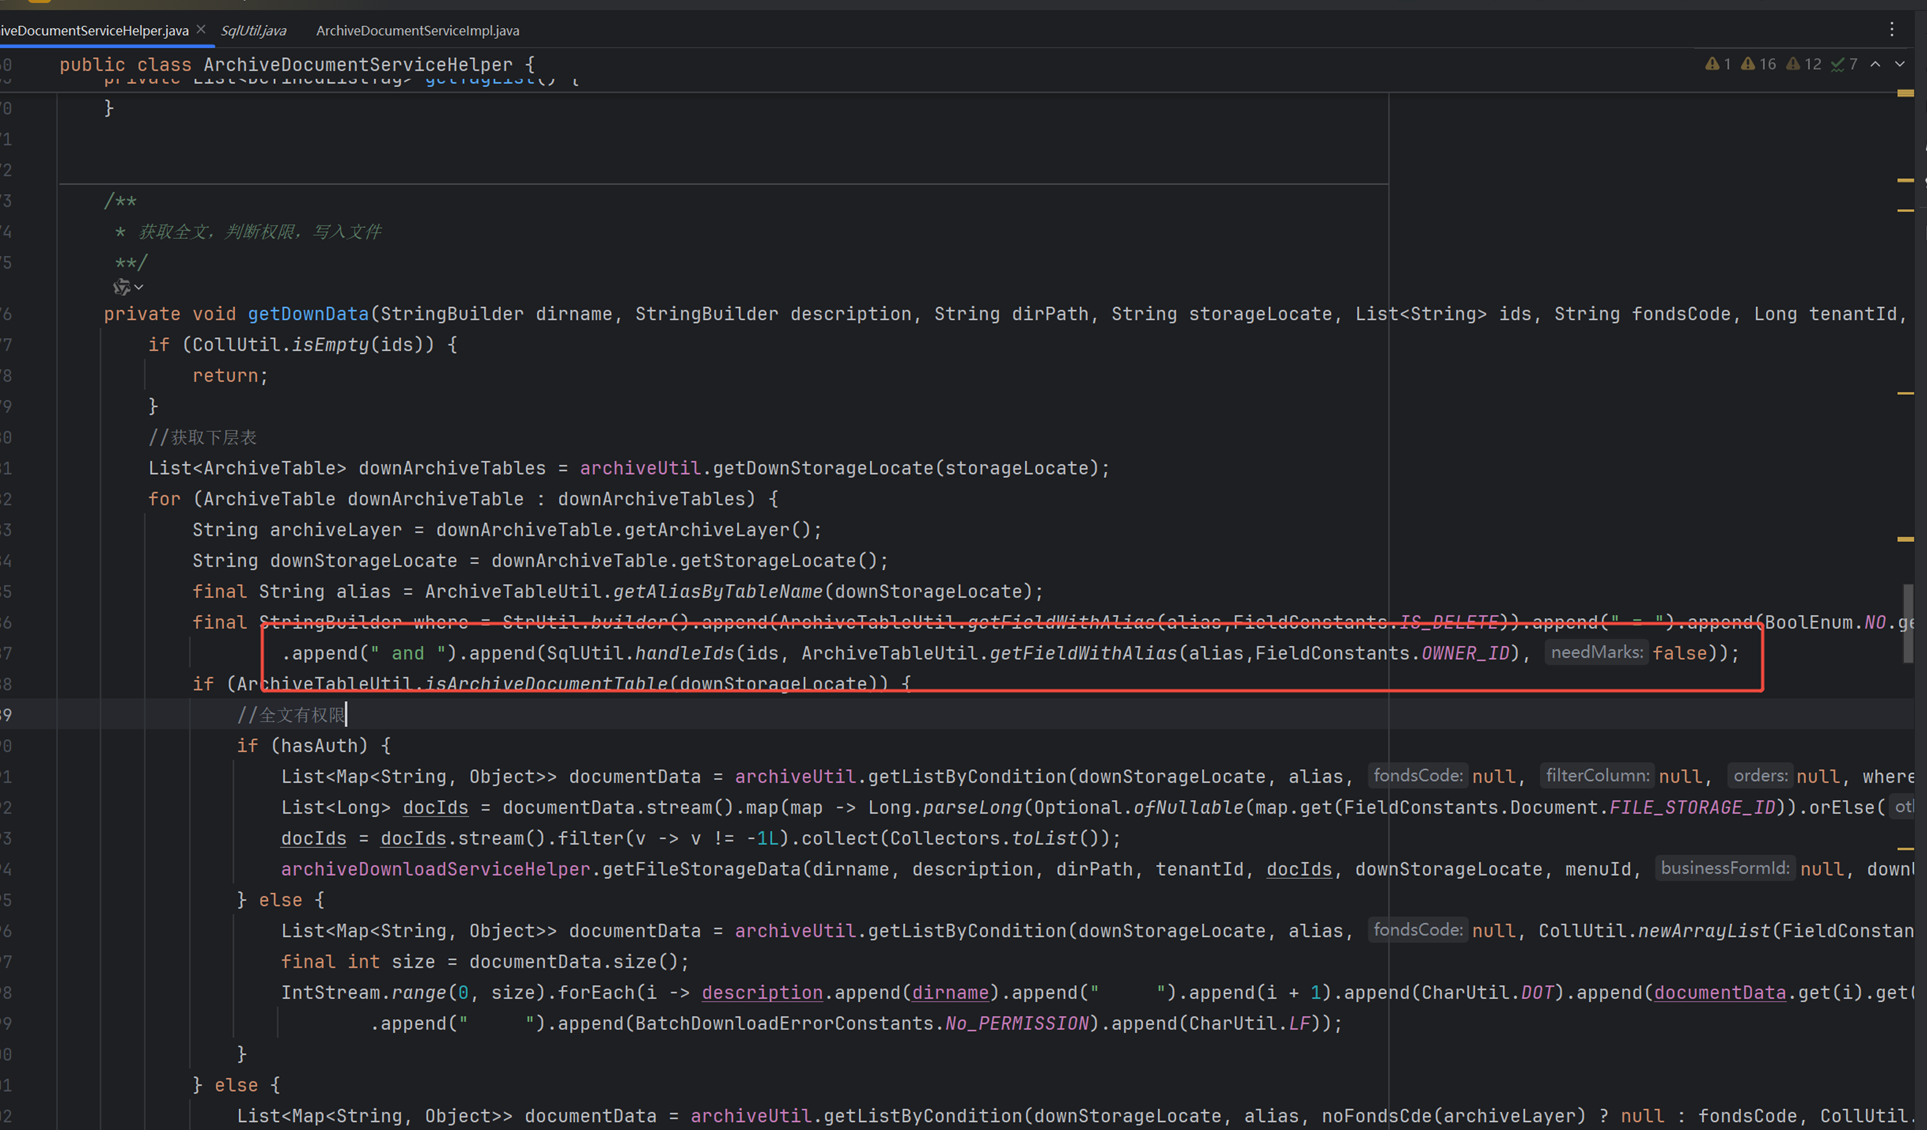This screenshot has height=1130, width=1927.
Task: Click the first warning indicator showing 1
Action: [1718, 64]
